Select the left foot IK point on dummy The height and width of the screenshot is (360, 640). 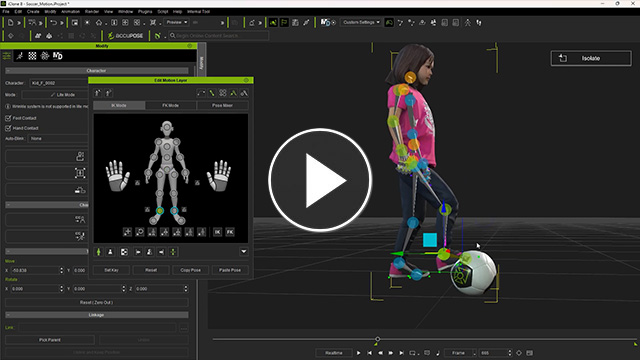pyautogui.click(x=160, y=211)
